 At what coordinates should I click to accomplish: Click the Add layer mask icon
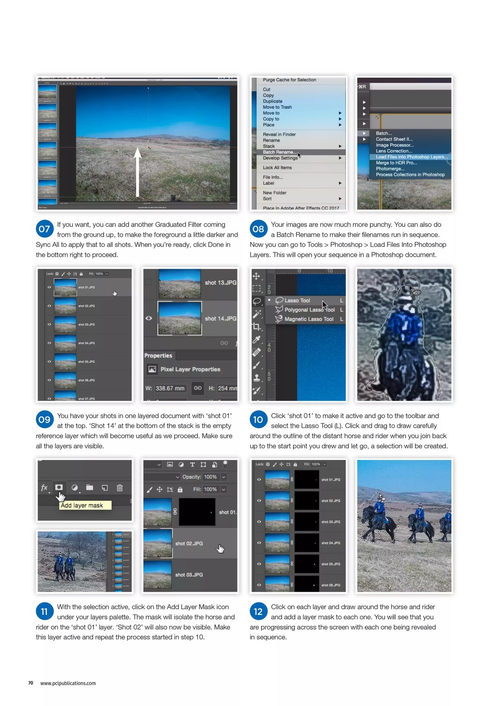coord(59,488)
